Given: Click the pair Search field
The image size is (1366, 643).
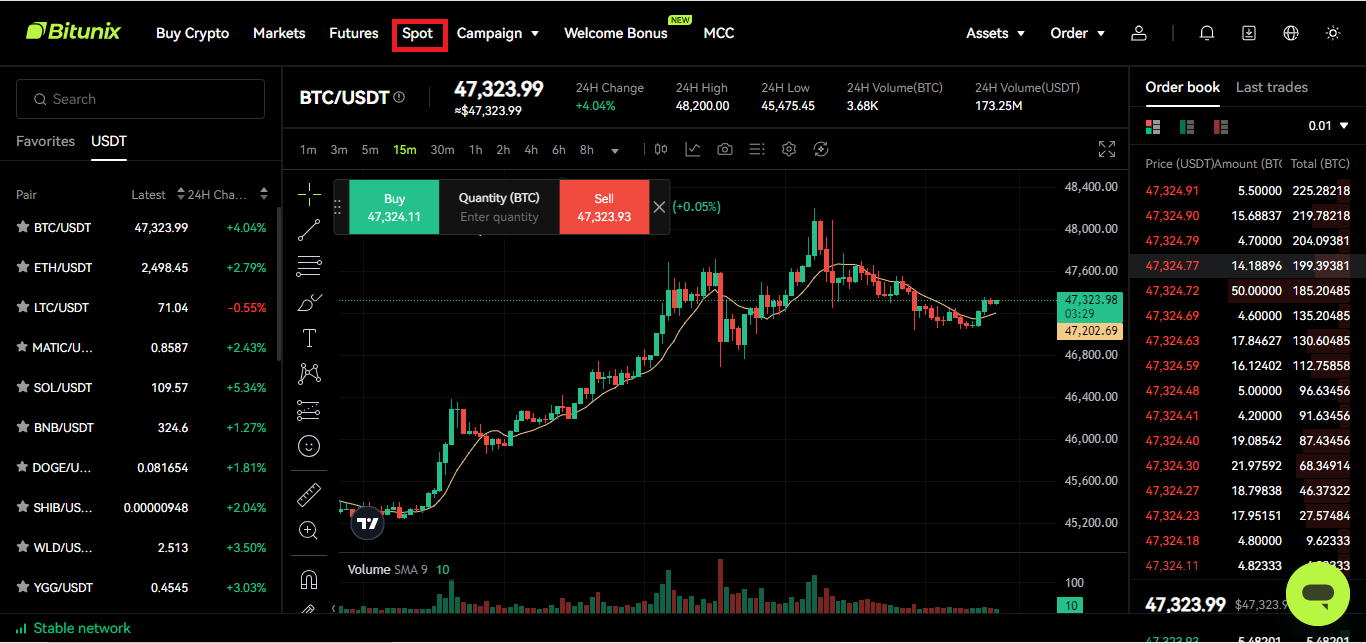Looking at the screenshot, I should 140,99.
